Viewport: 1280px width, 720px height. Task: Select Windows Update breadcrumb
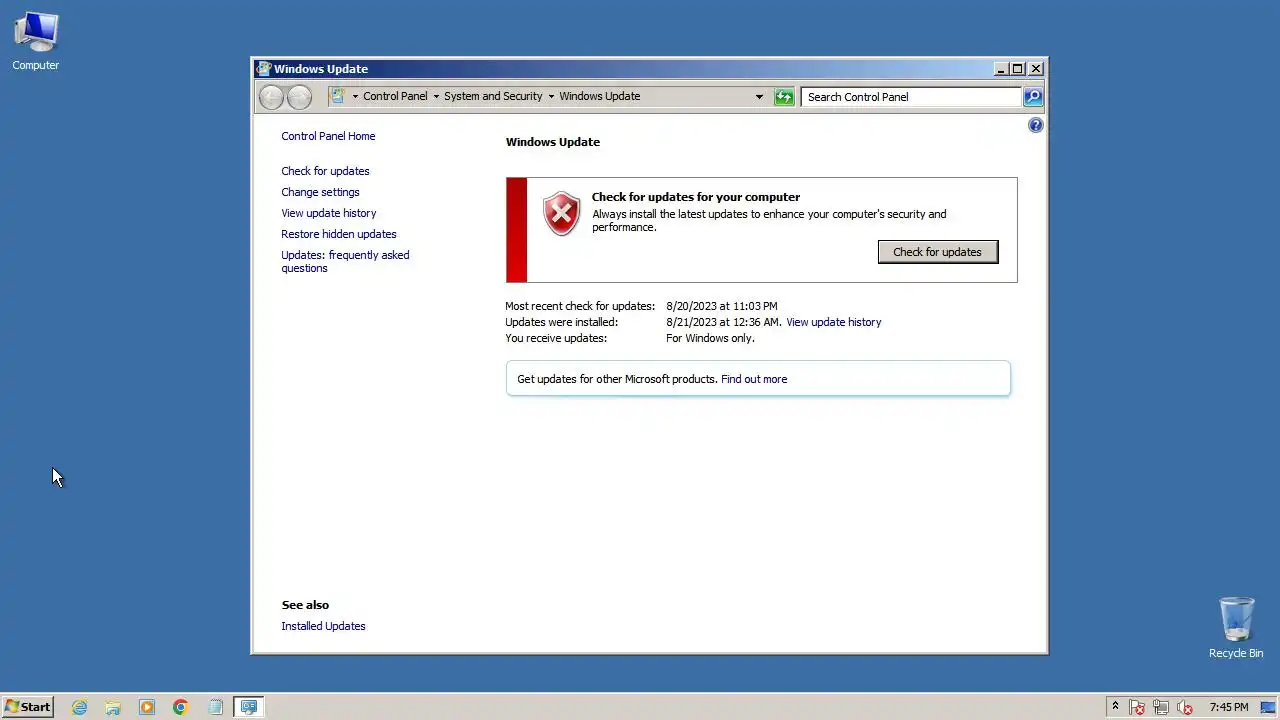(599, 96)
